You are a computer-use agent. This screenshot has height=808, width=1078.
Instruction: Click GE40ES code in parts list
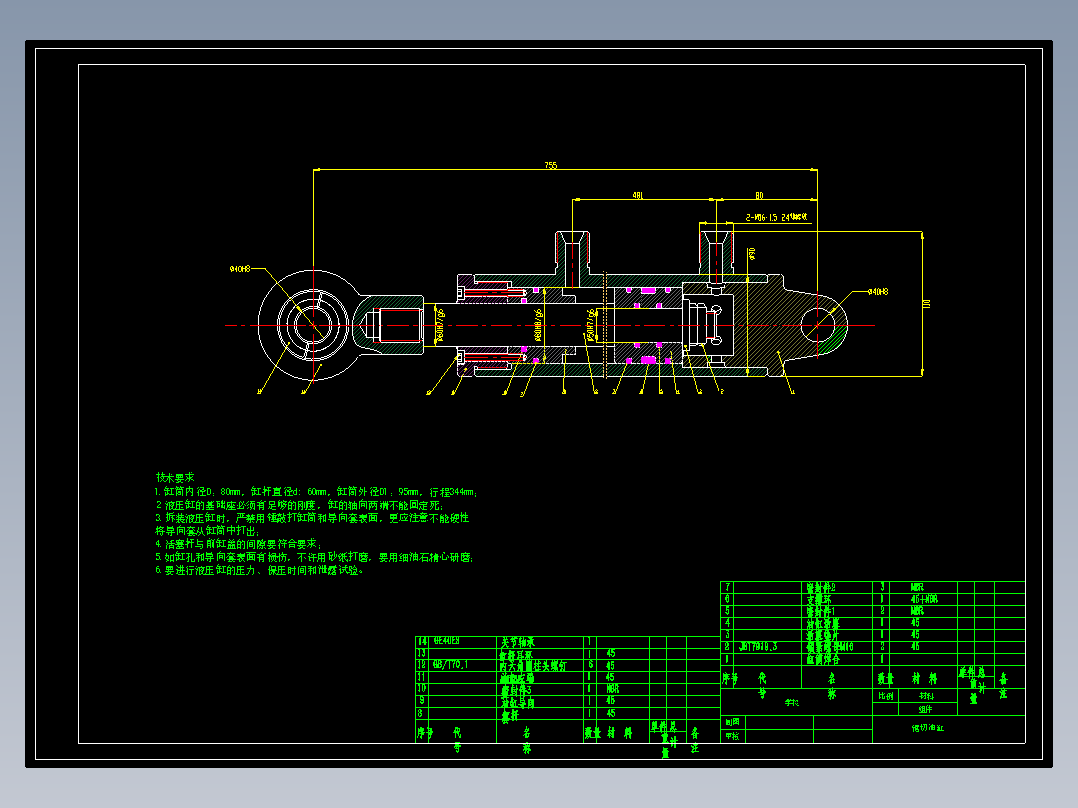[x=447, y=641]
